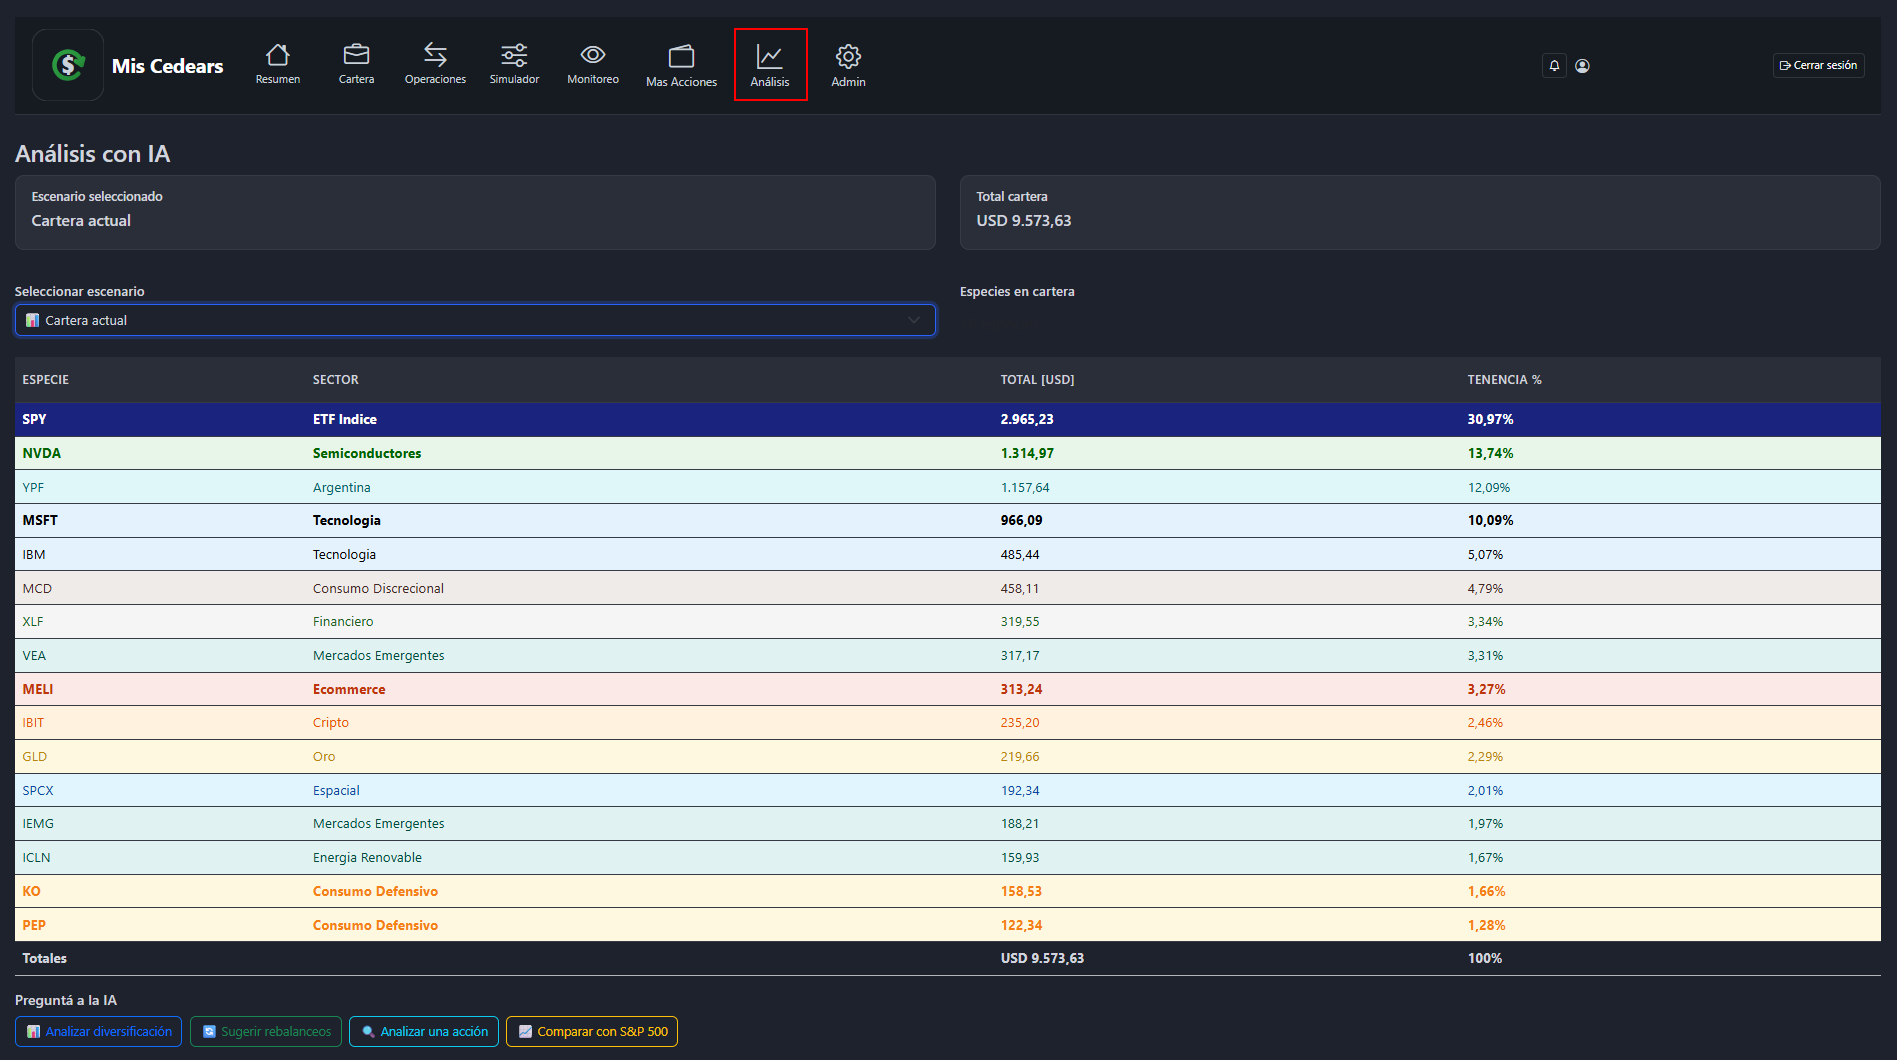Click the ETF Indice sector cell
Screen dimensions: 1897x1060
pos(344,419)
